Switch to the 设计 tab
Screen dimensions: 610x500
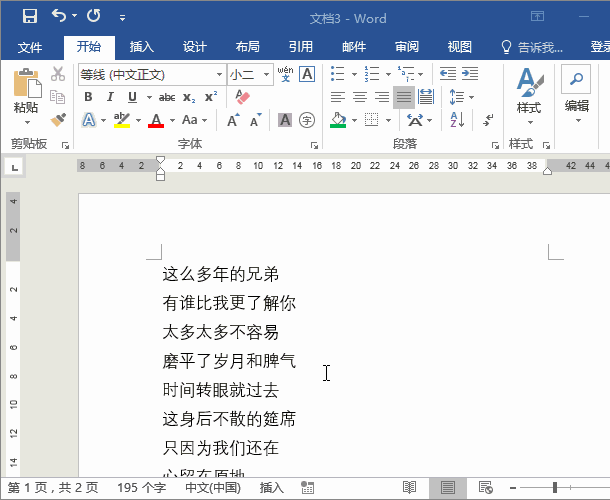pos(195,47)
